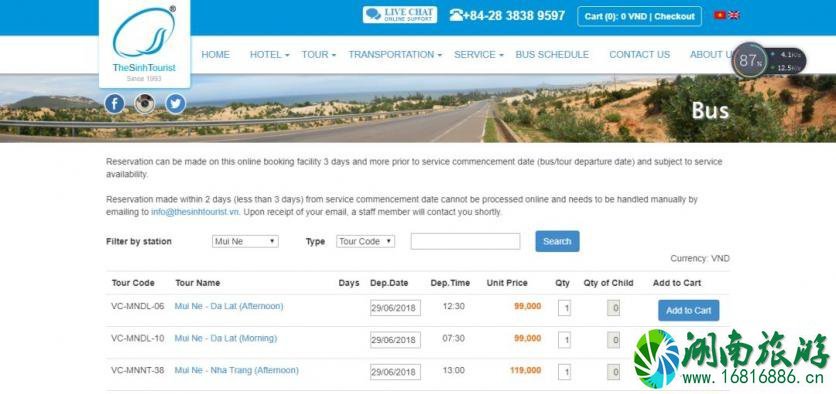
Task: Click departure time 12:30
Action: tap(453, 306)
